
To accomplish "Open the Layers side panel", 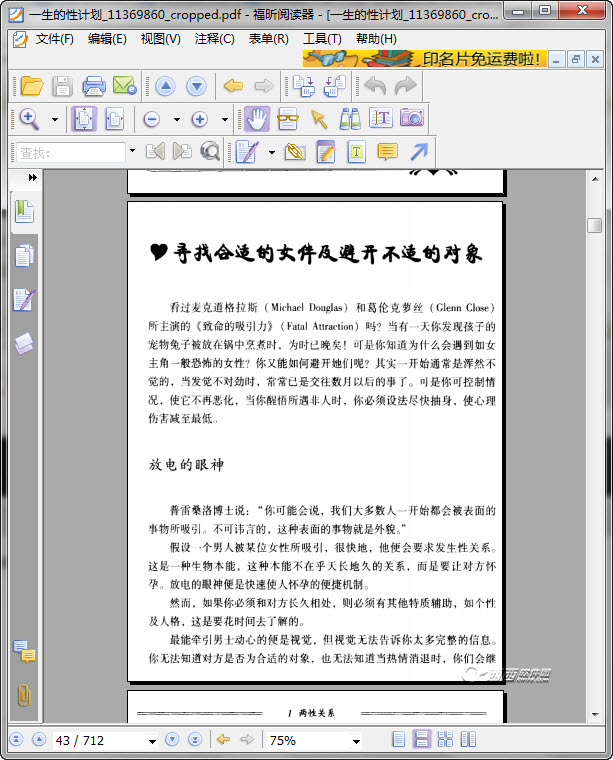I will point(24,344).
